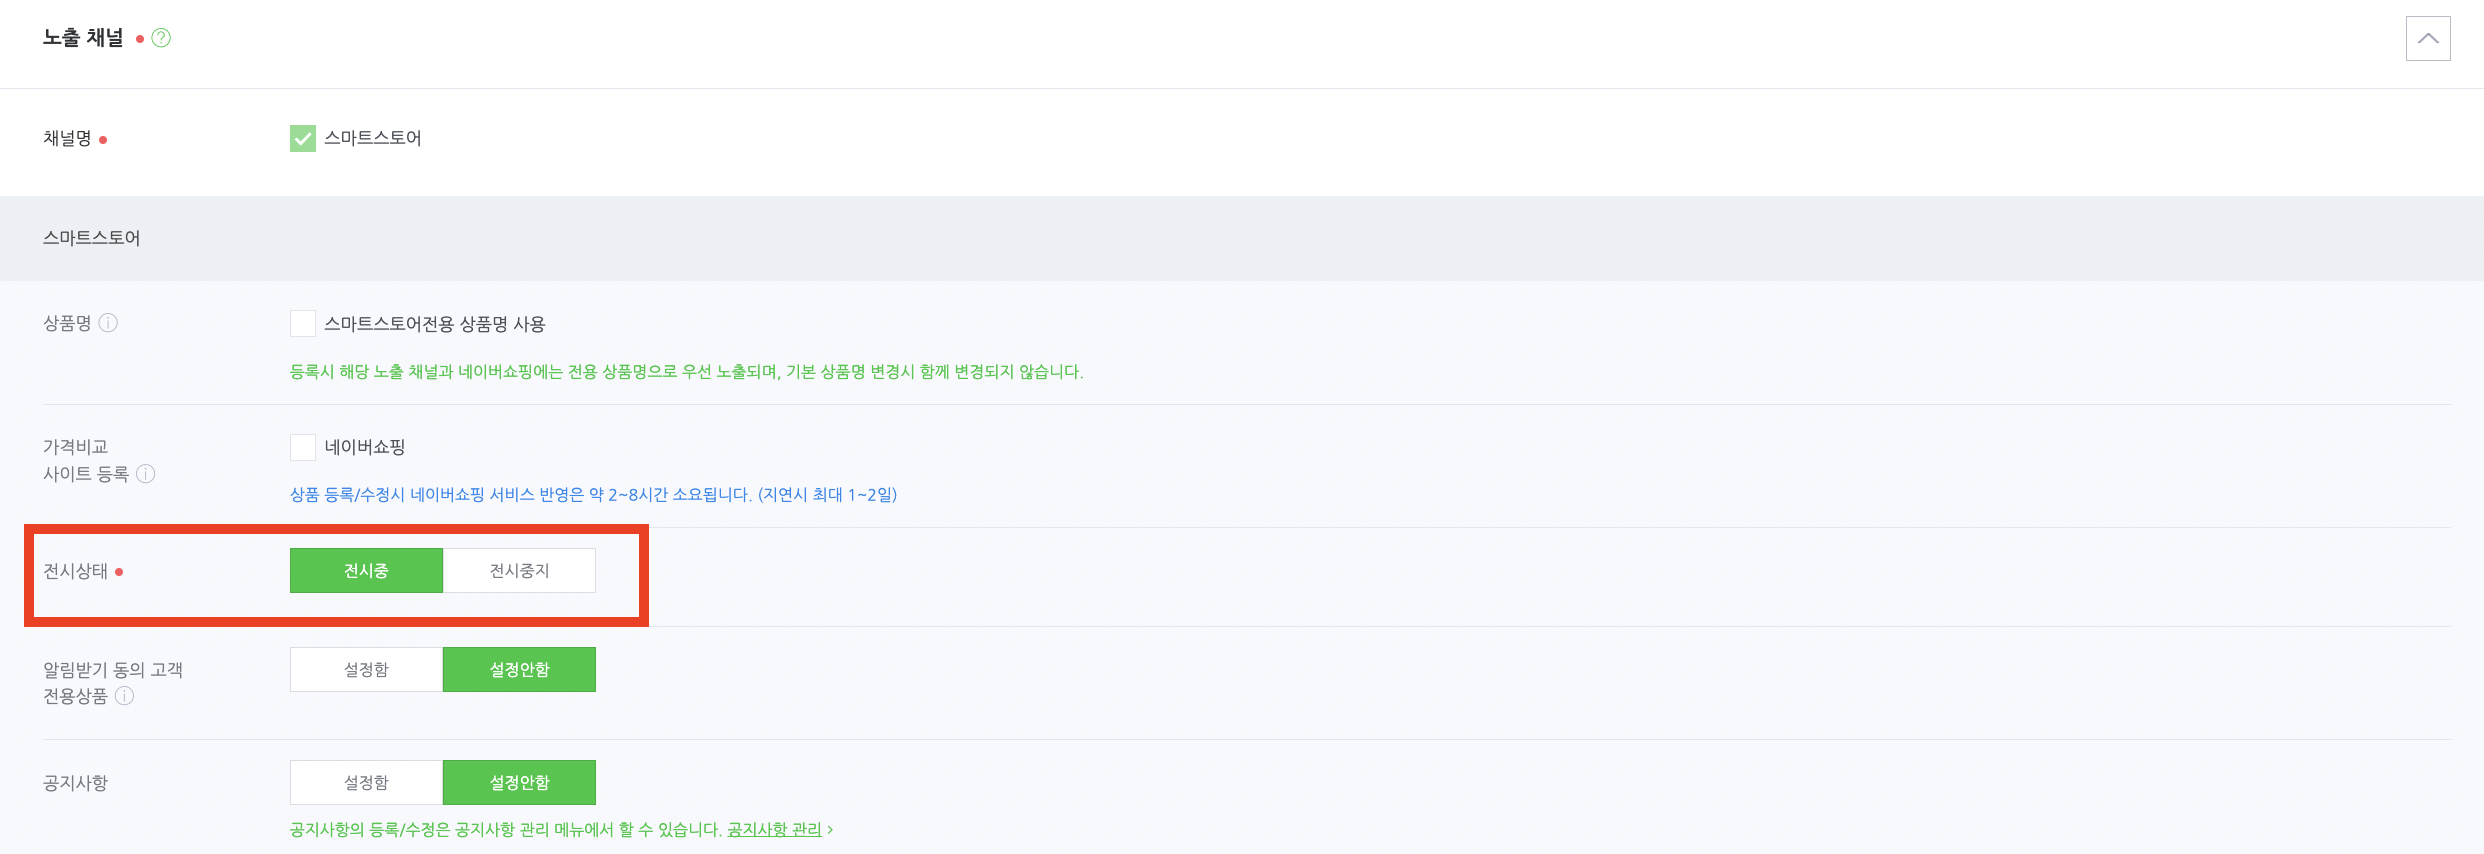Viewport: 2484px width, 854px height.
Task: Enable the 스마트스토어전용 상품명 사용 checkbox
Action: (302, 323)
